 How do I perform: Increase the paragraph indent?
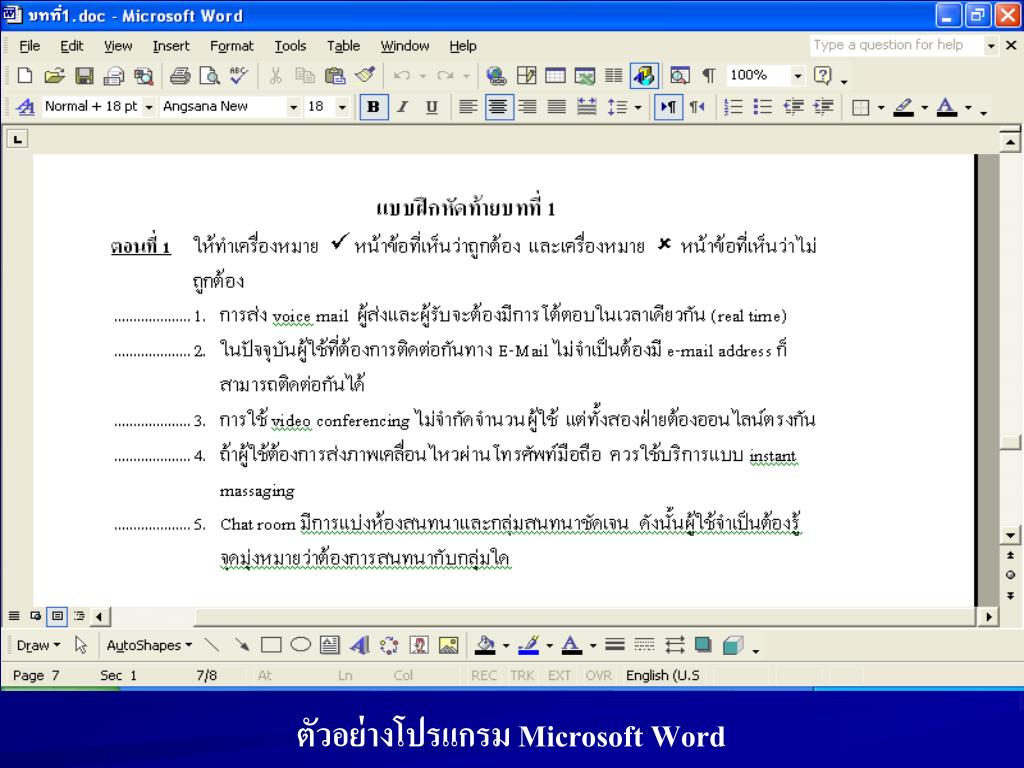[823, 107]
